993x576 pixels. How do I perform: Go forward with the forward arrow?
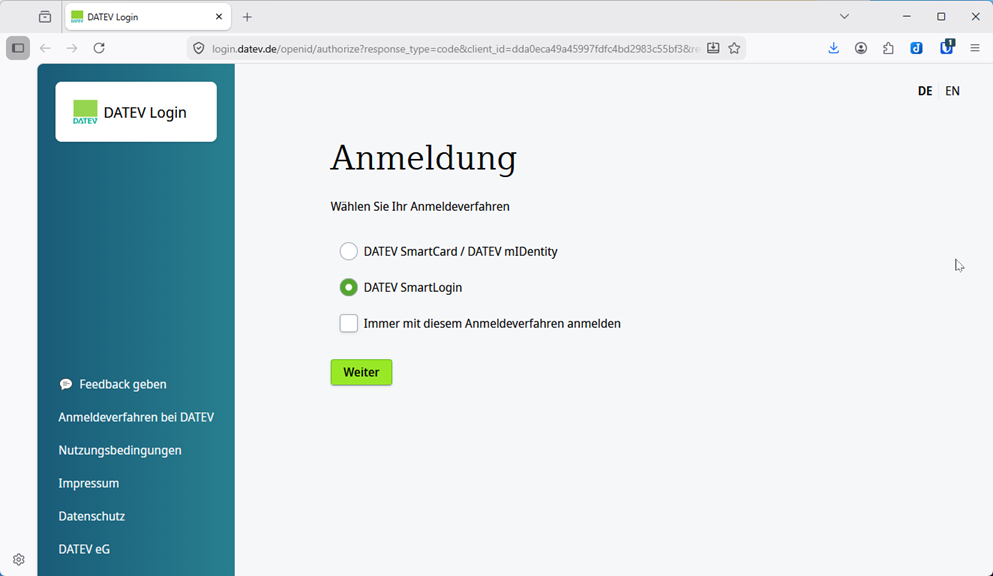72,48
